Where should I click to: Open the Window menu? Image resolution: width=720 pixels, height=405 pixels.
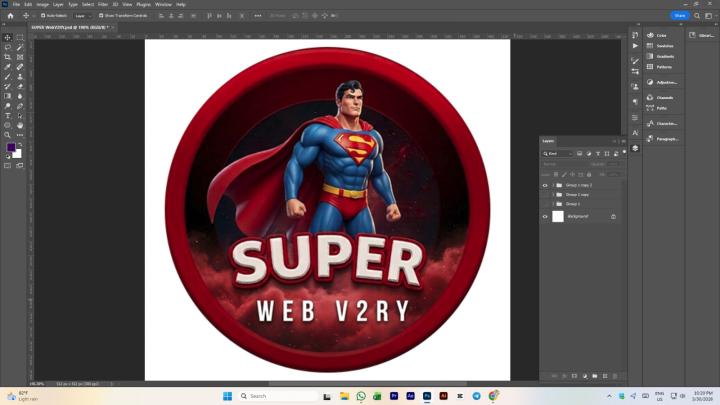(x=163, y=5)
